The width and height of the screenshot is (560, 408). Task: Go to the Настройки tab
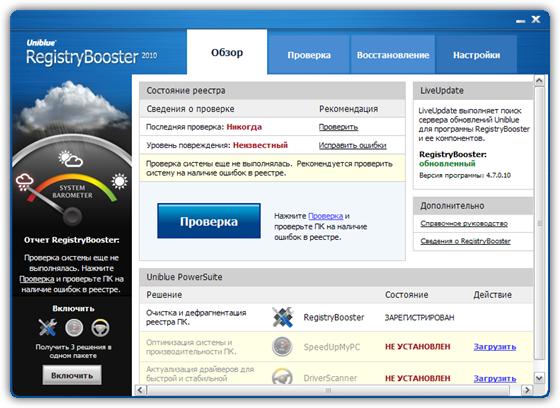tap(476, 55)
